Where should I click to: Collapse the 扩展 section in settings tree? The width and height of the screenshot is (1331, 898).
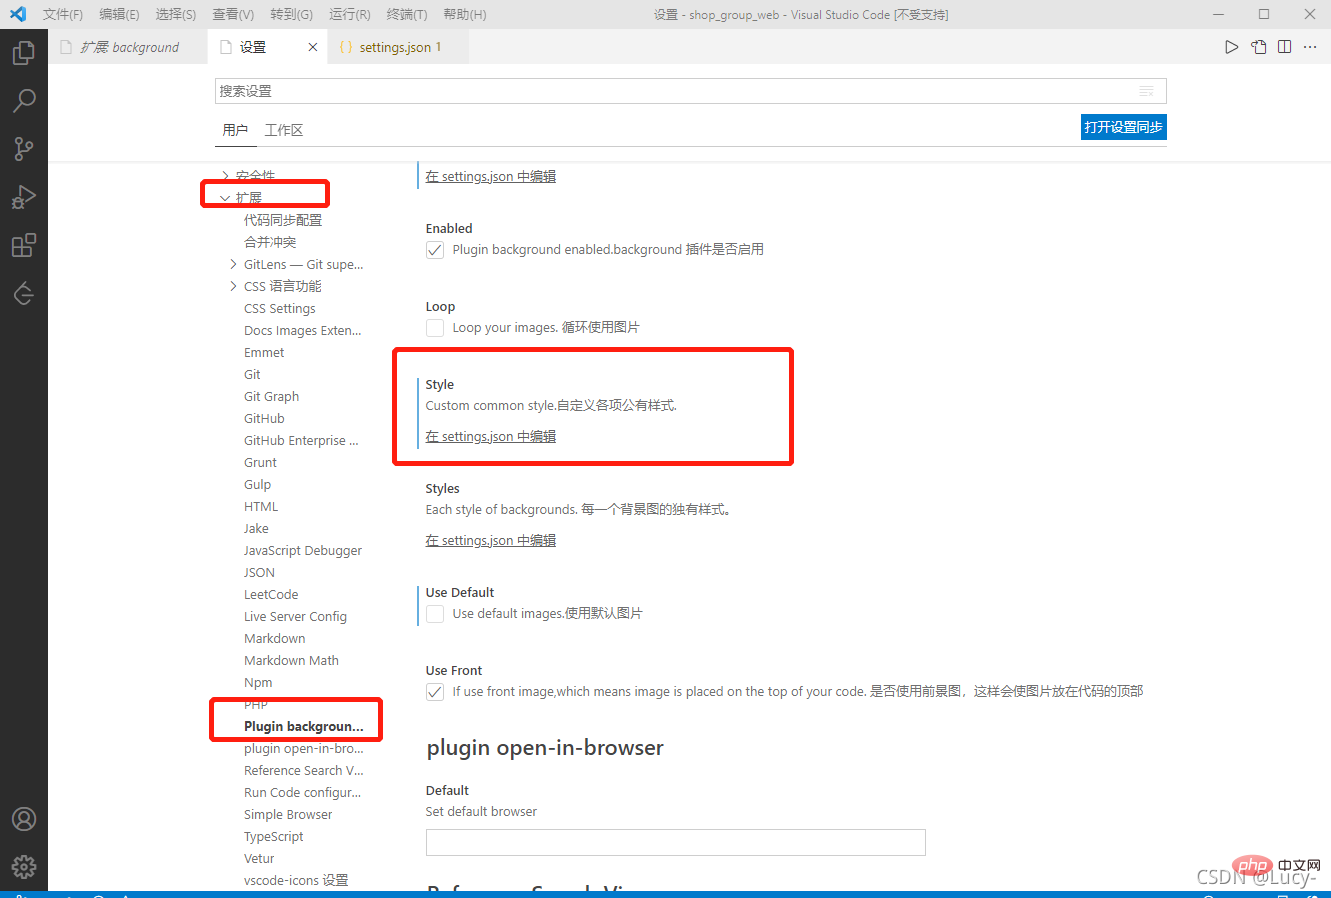pos(225,198)
